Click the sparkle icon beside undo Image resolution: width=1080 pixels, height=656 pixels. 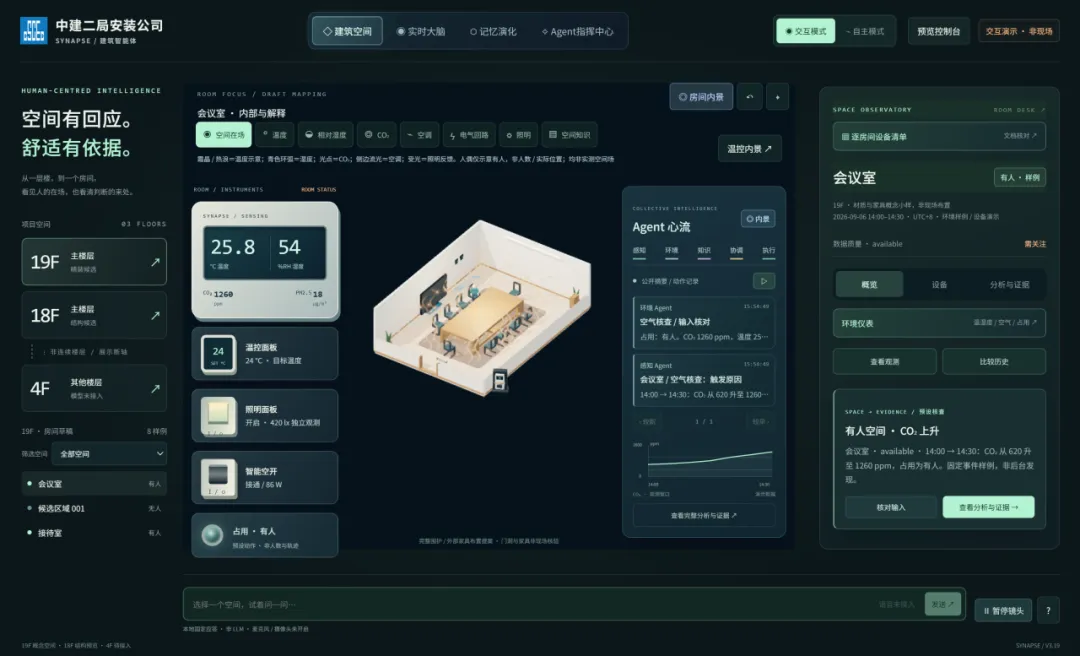click(777, 97)
